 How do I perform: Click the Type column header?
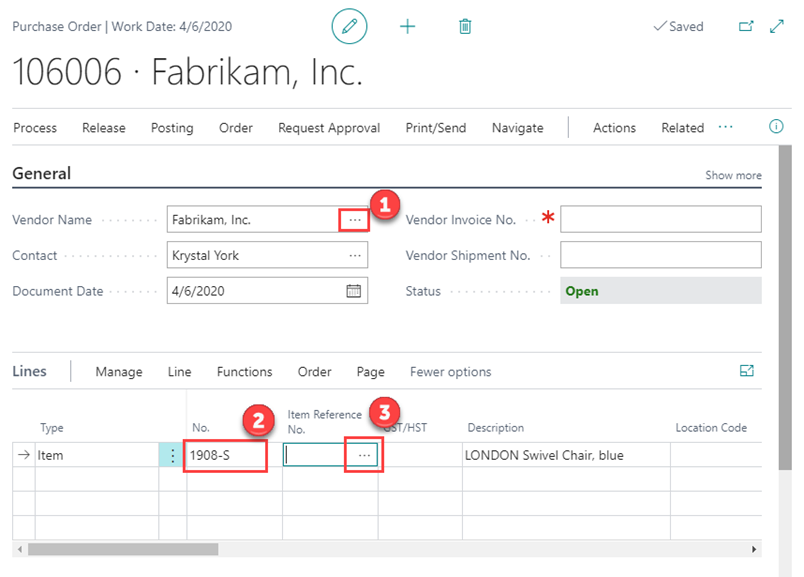pyautogui.click(x=52, y=428)
